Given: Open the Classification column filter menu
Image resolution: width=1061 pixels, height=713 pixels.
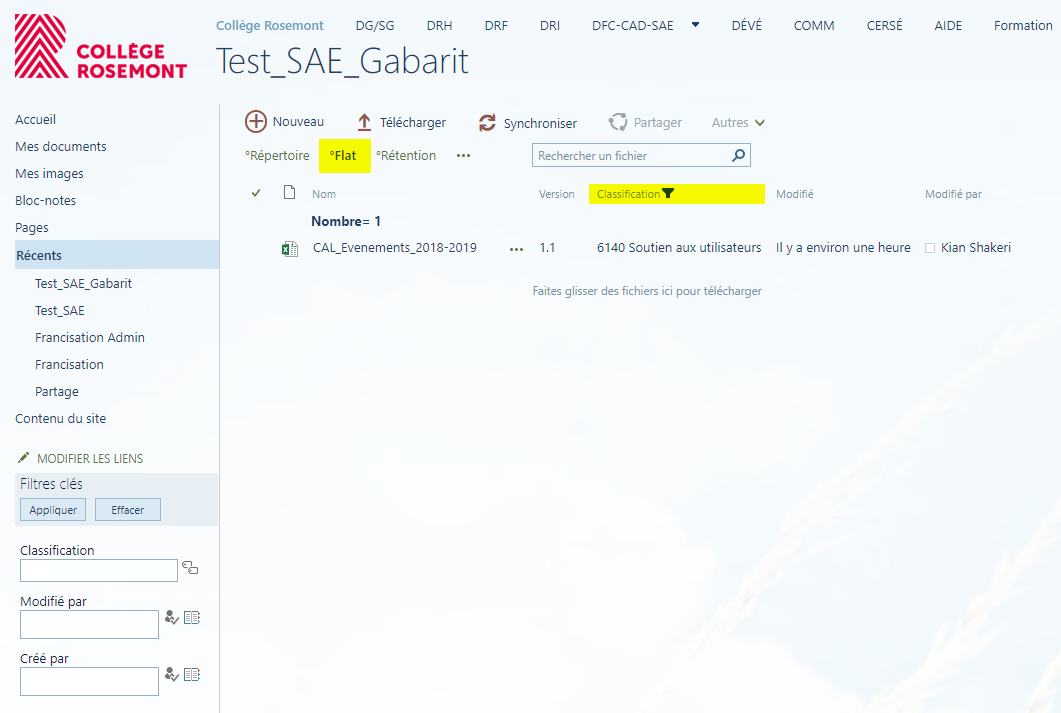Looking at the screenshot, I should 668,194.
